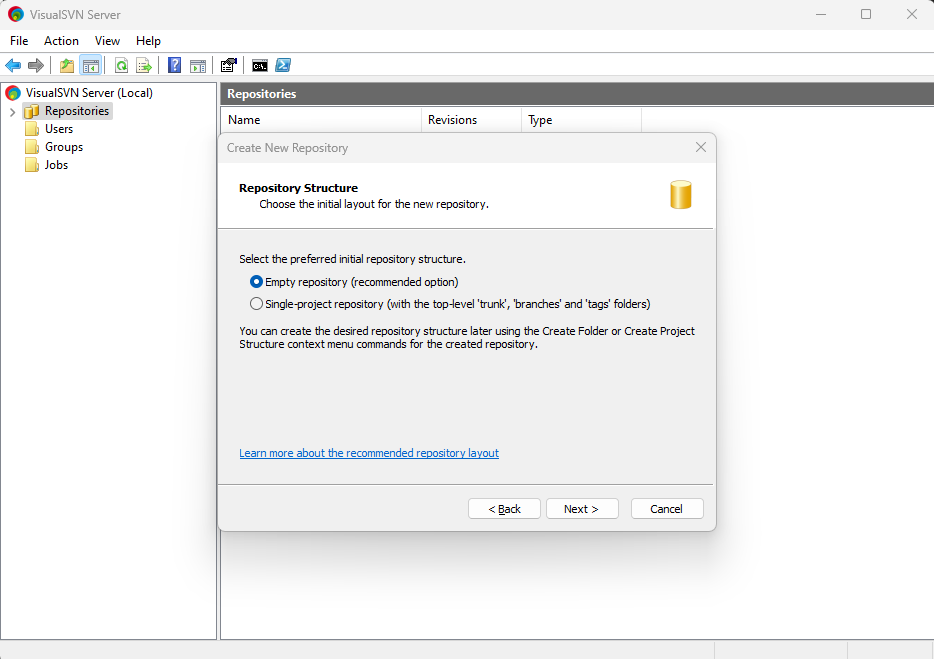
Task: Sort list by the Revisions column header
Action: 452,120
